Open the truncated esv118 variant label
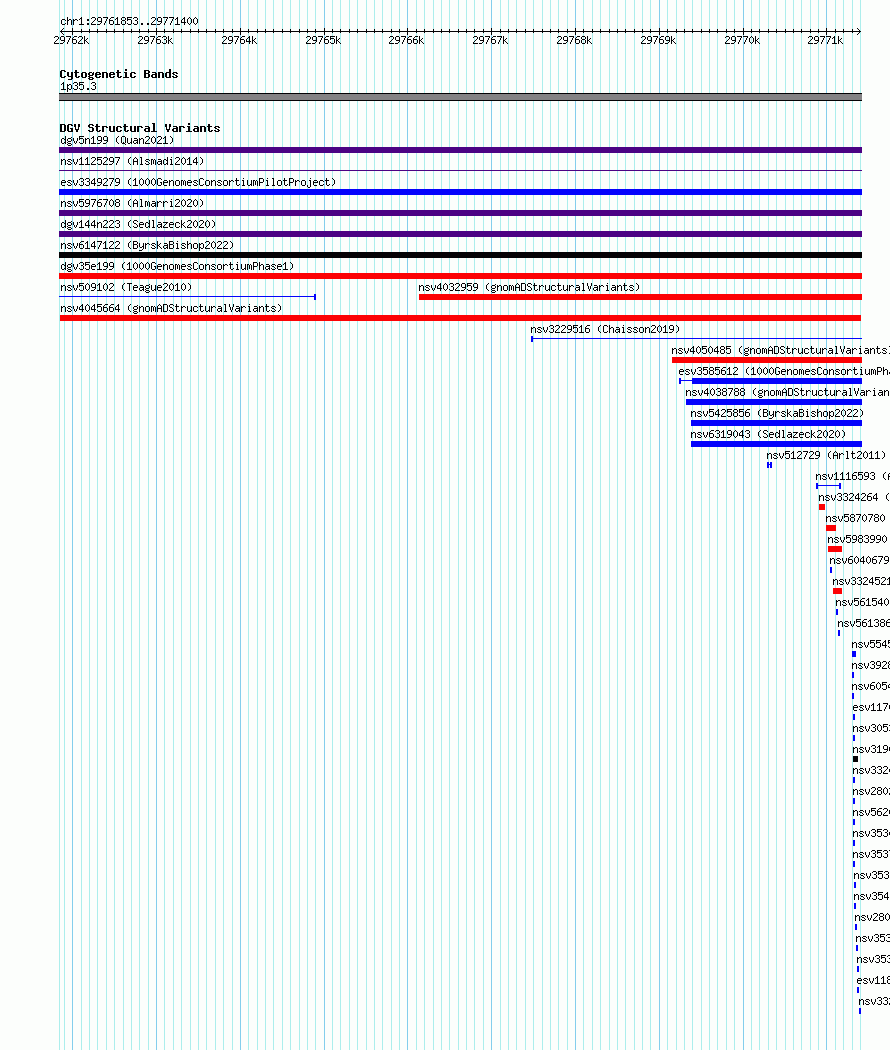The width and height of the screenshot is (890, 1050). 873,980
